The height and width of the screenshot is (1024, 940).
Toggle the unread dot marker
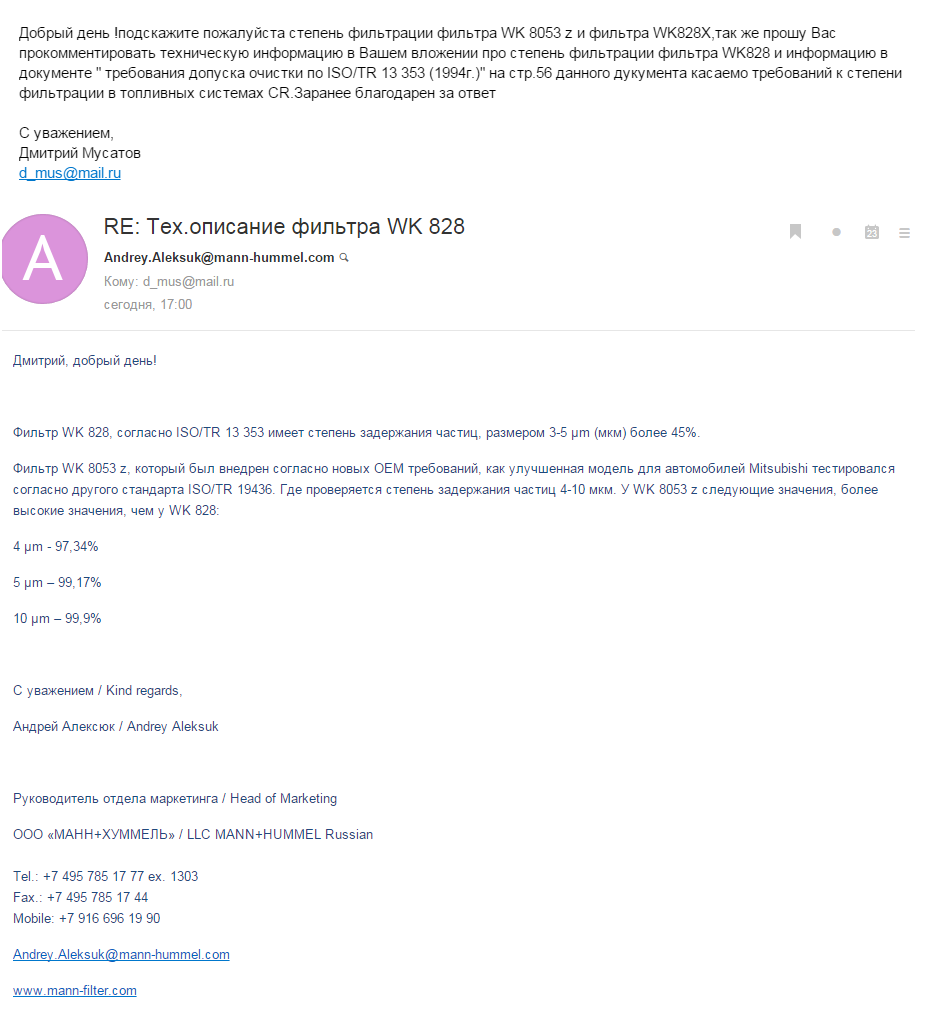pos(836,232)
